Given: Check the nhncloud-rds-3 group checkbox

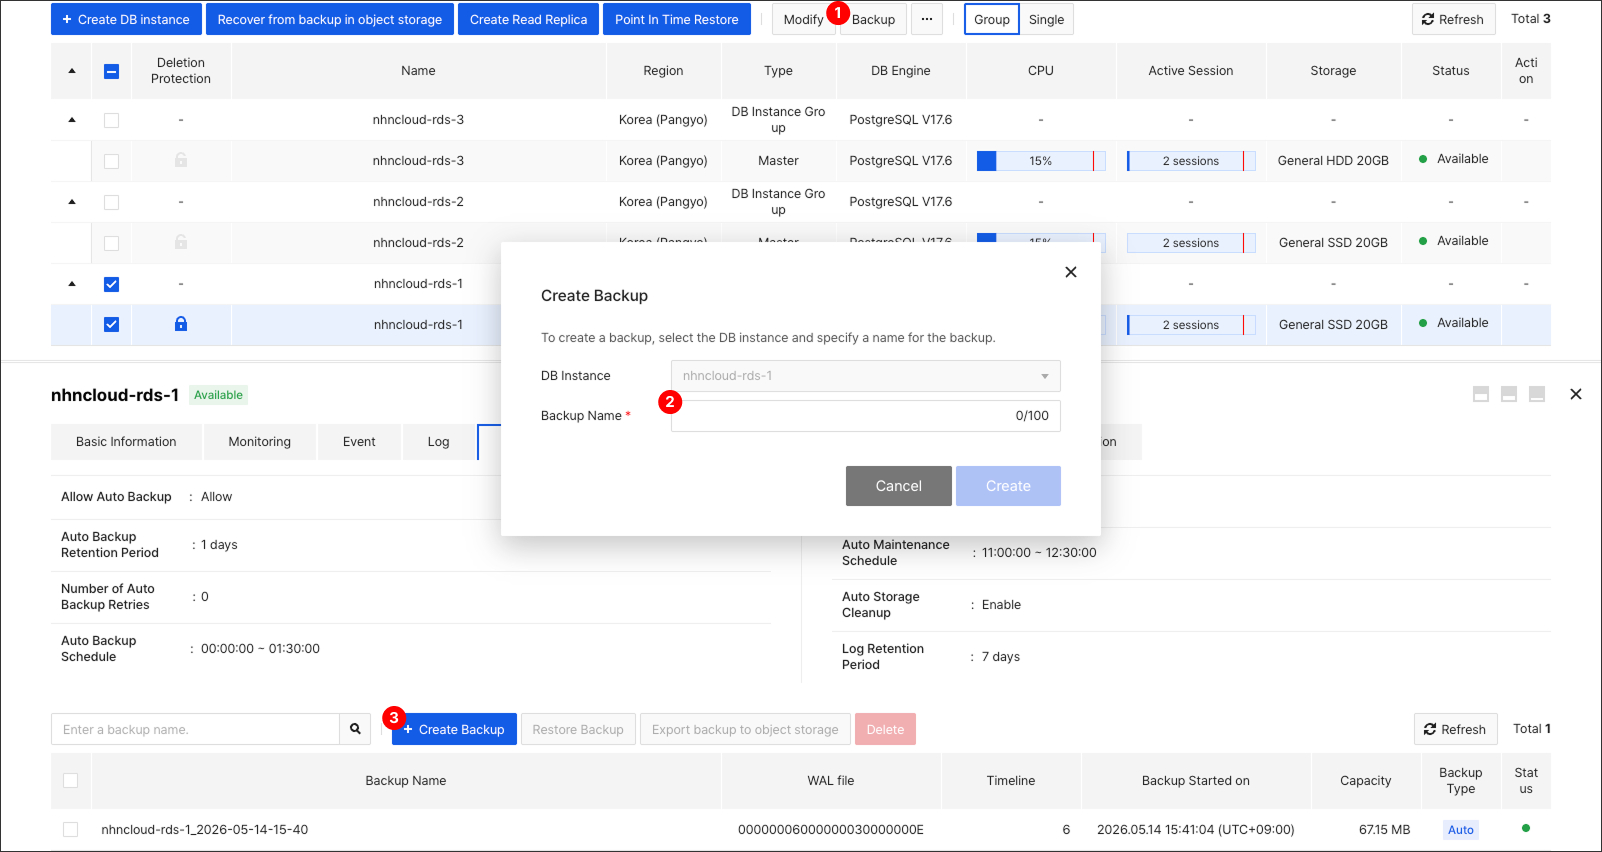Looking at the screenshot, I should click(x=111, y=120).
